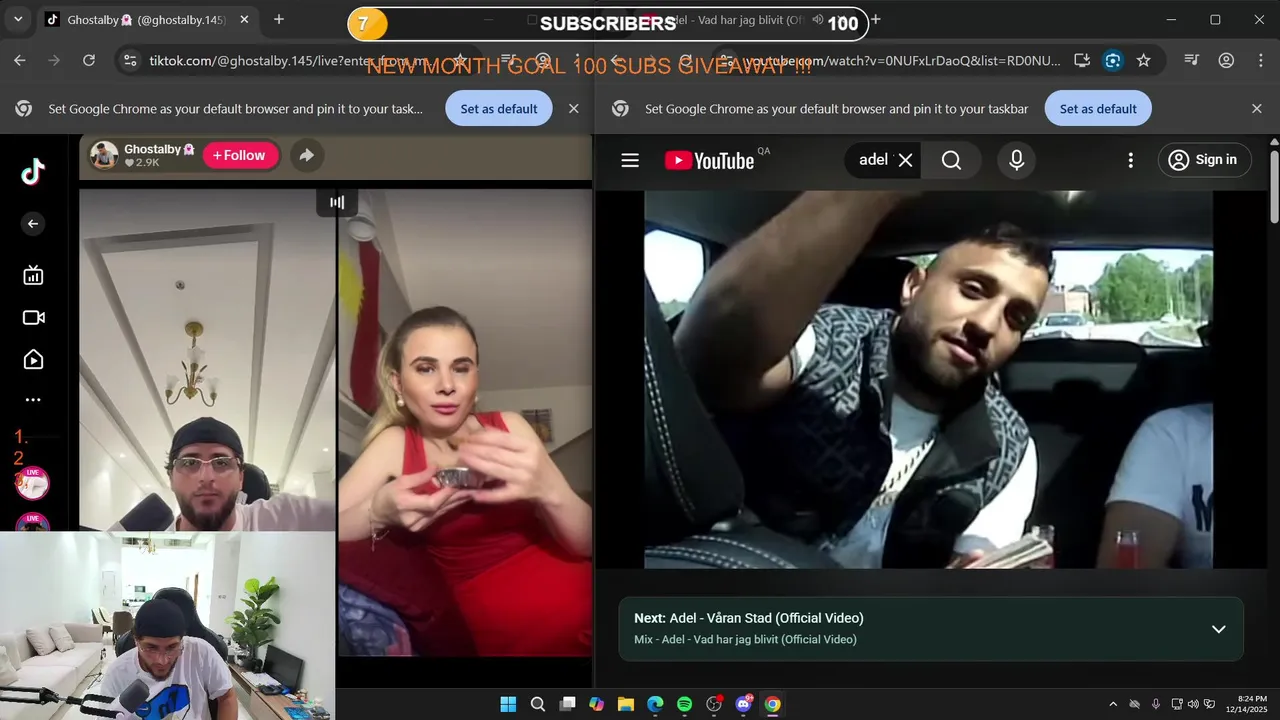1280x720 pixels.
Task: Click the TikTok logo icon
Action: tap(33, 172)
